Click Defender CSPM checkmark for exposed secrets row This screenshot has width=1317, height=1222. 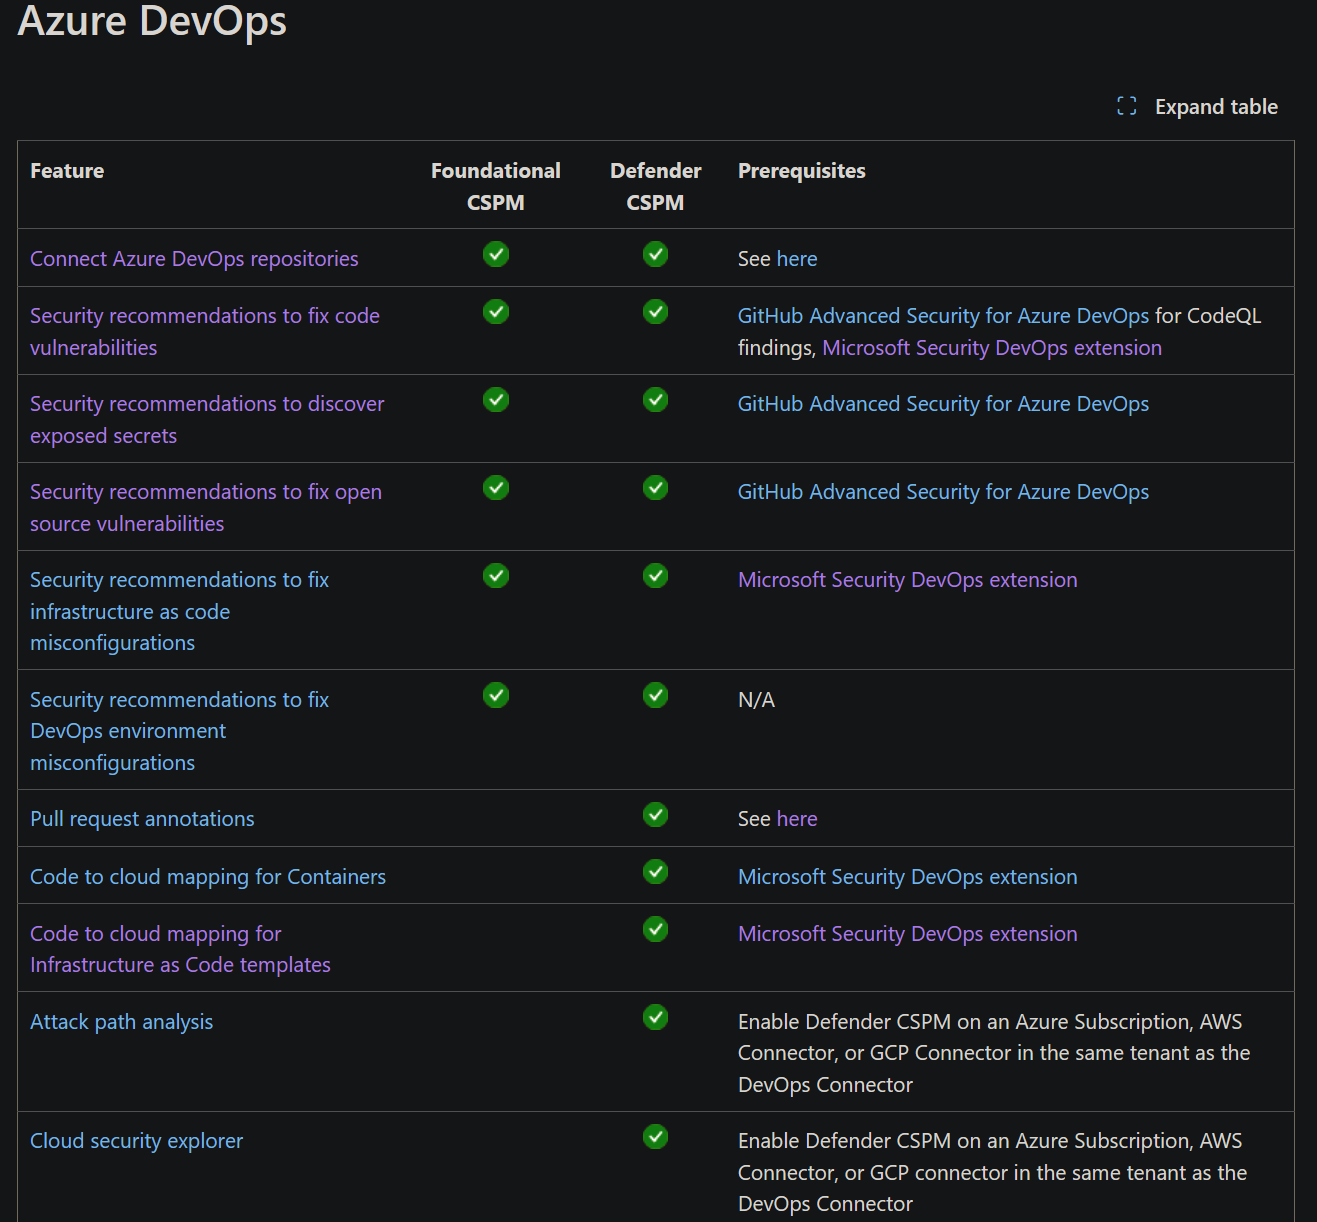656,400
